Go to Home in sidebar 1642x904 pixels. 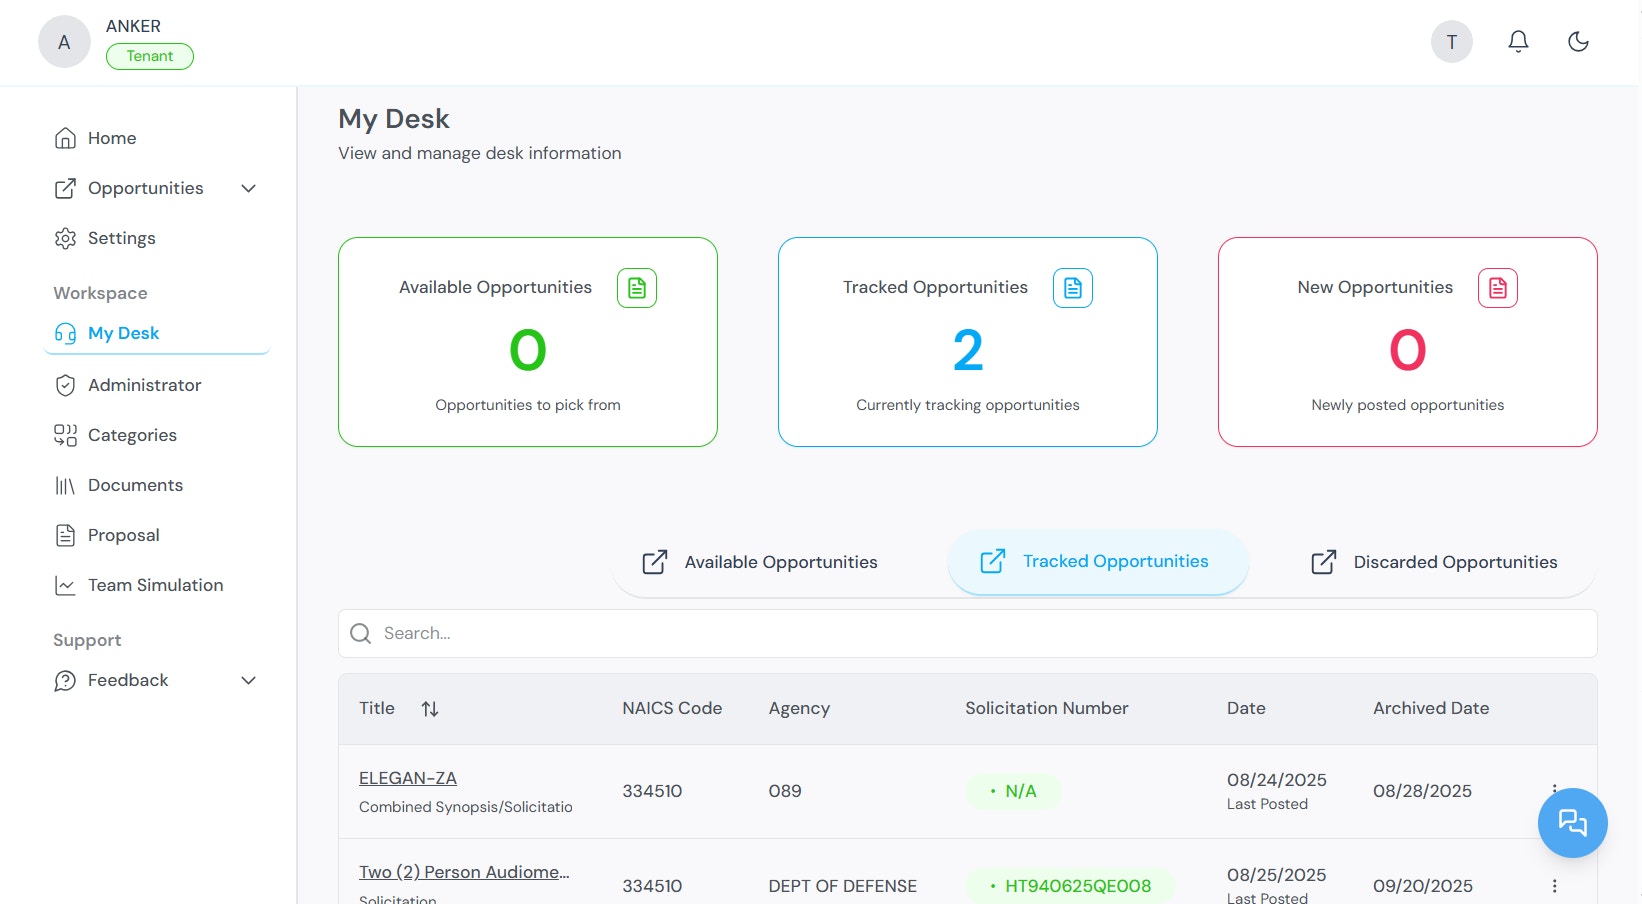(111, 138)
